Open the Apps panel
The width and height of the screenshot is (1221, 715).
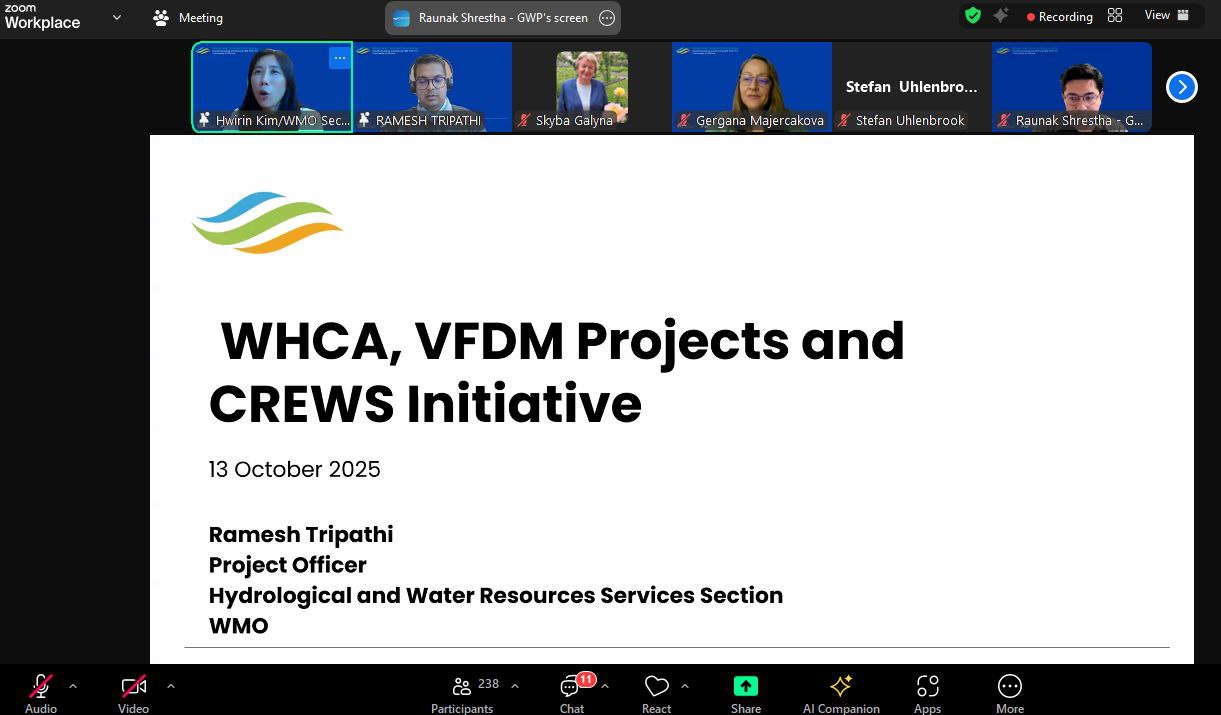click(x=927, y=693)
